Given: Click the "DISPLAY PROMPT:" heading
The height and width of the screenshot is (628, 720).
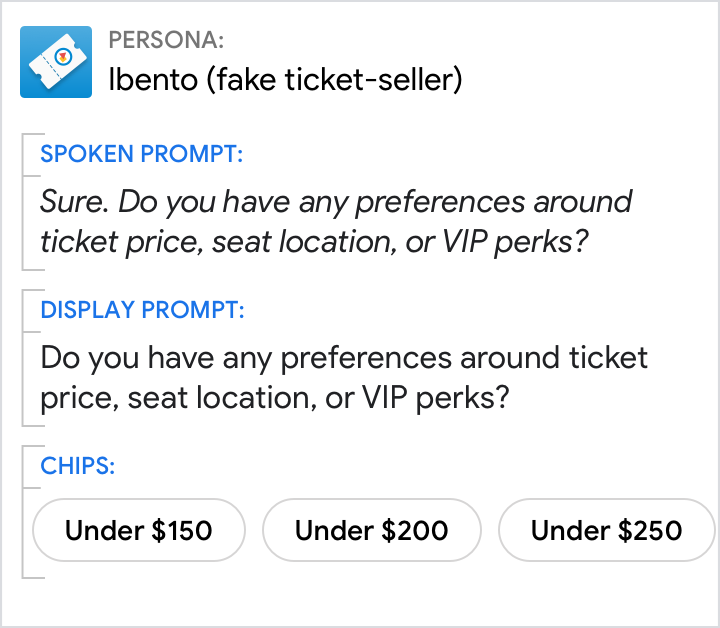Looking at the screenshot, I should coord(142,309).
